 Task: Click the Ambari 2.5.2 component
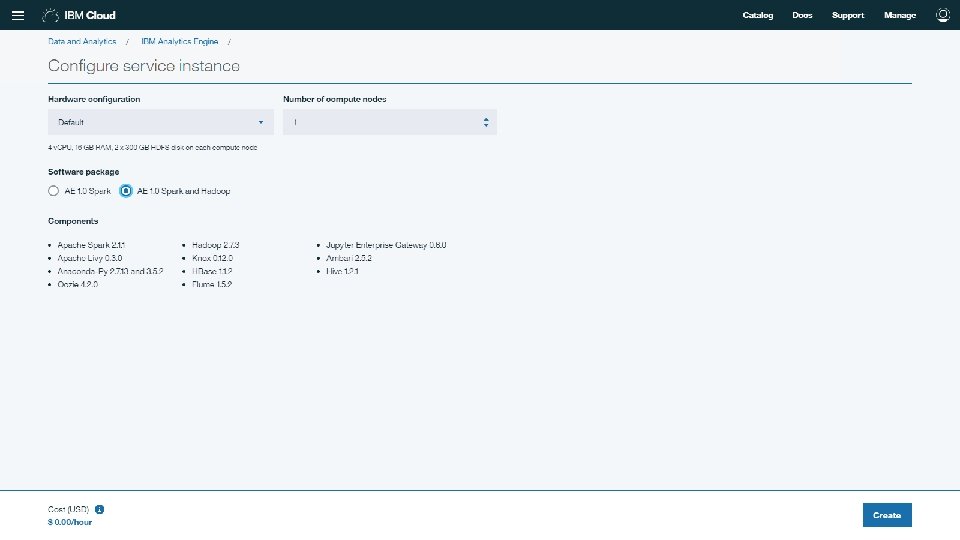coord(348,258)
